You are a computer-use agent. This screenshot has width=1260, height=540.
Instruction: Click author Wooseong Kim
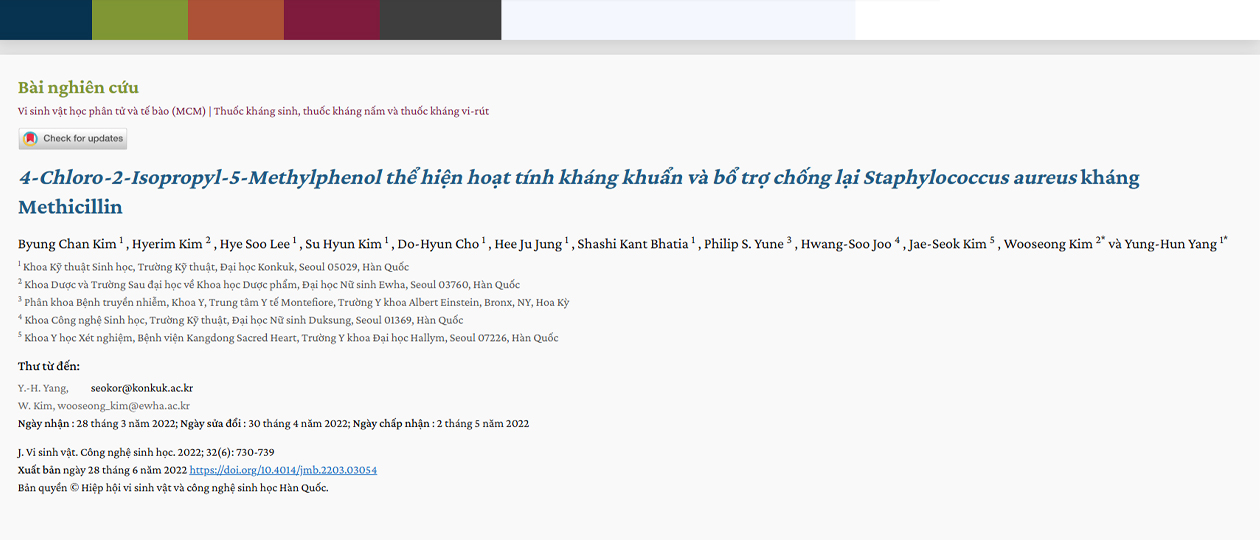tap(1048, 244)
